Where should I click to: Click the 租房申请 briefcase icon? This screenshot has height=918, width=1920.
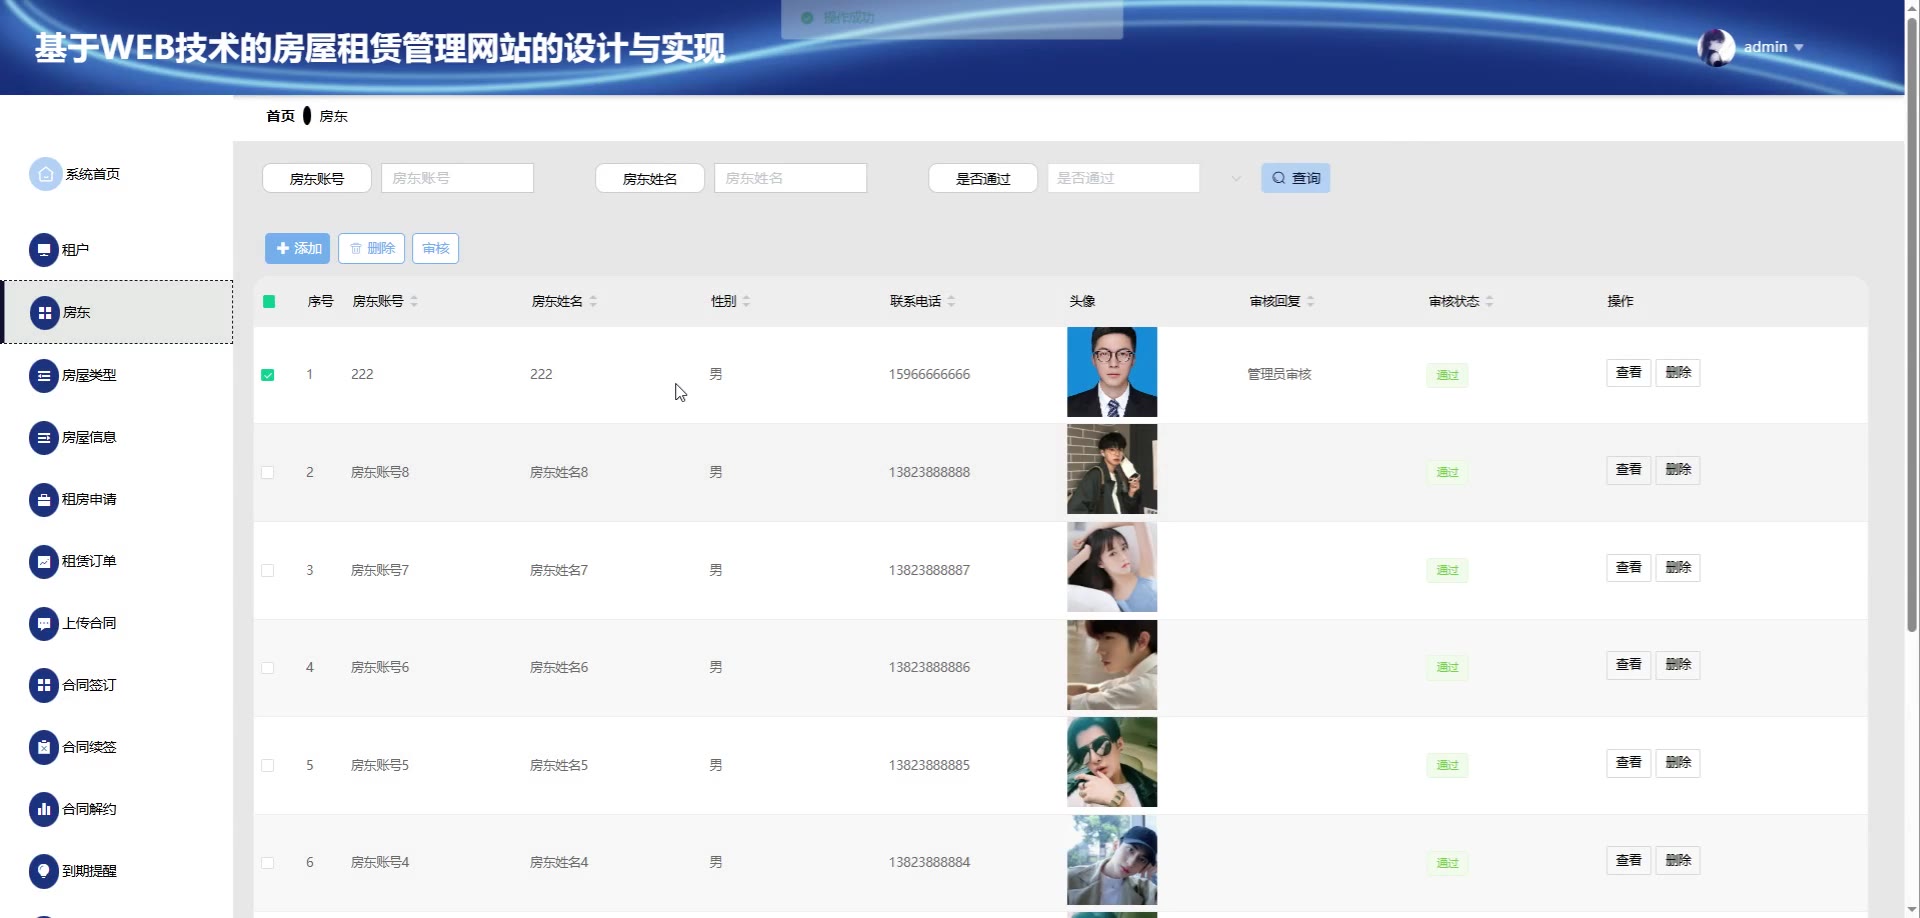coord(44,500)
